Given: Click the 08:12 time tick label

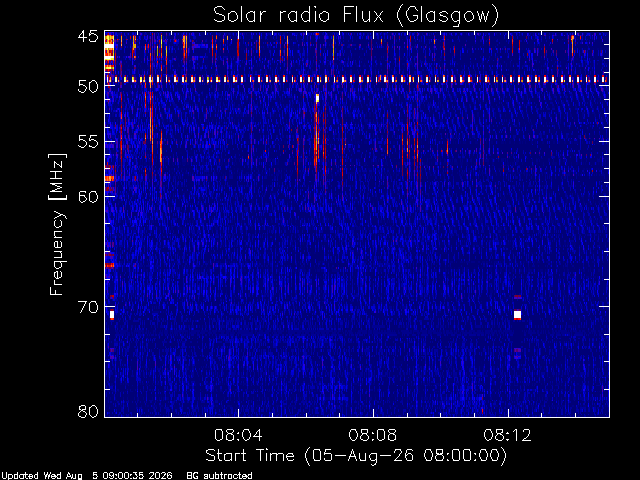Looking at the screenshot, I should coord(508,435).
